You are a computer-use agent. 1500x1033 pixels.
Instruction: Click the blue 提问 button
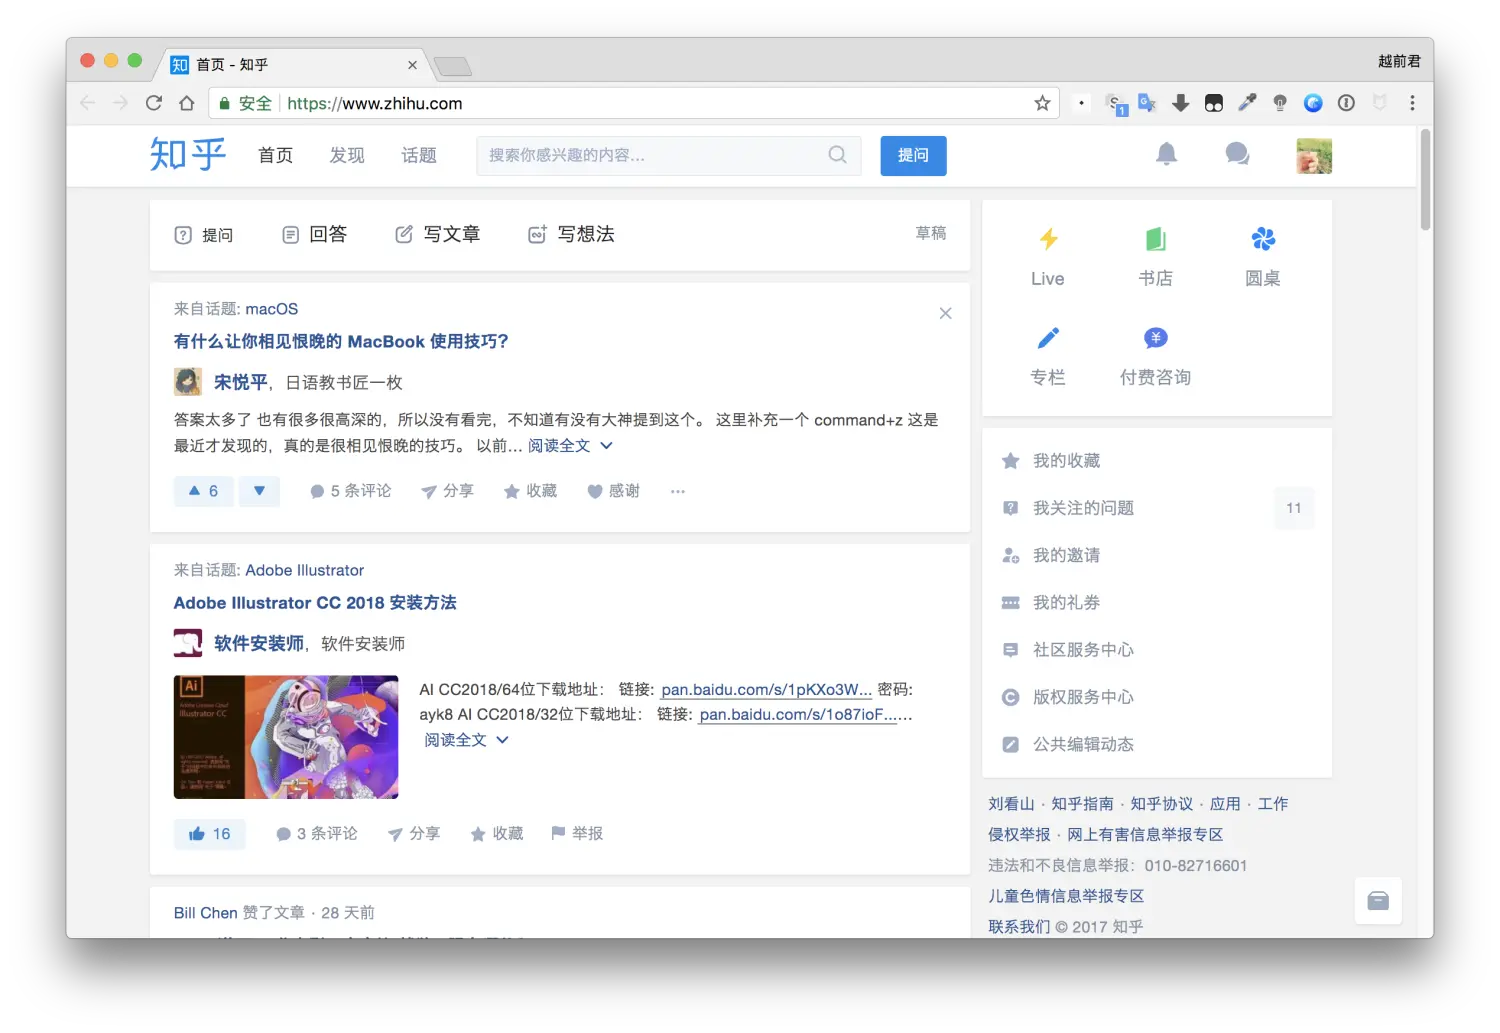[x=913, y=155]
